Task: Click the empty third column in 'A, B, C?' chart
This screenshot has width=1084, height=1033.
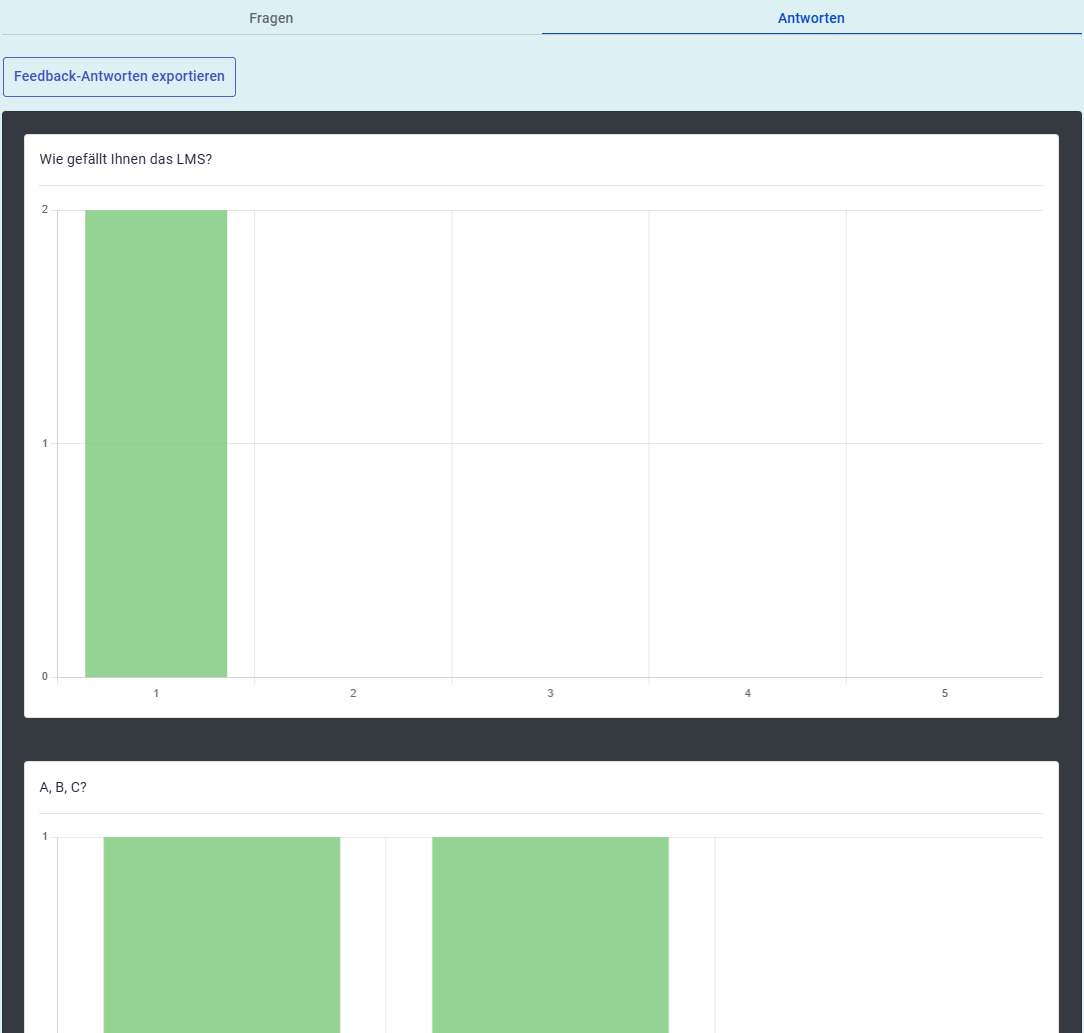Action: (878, 933)
